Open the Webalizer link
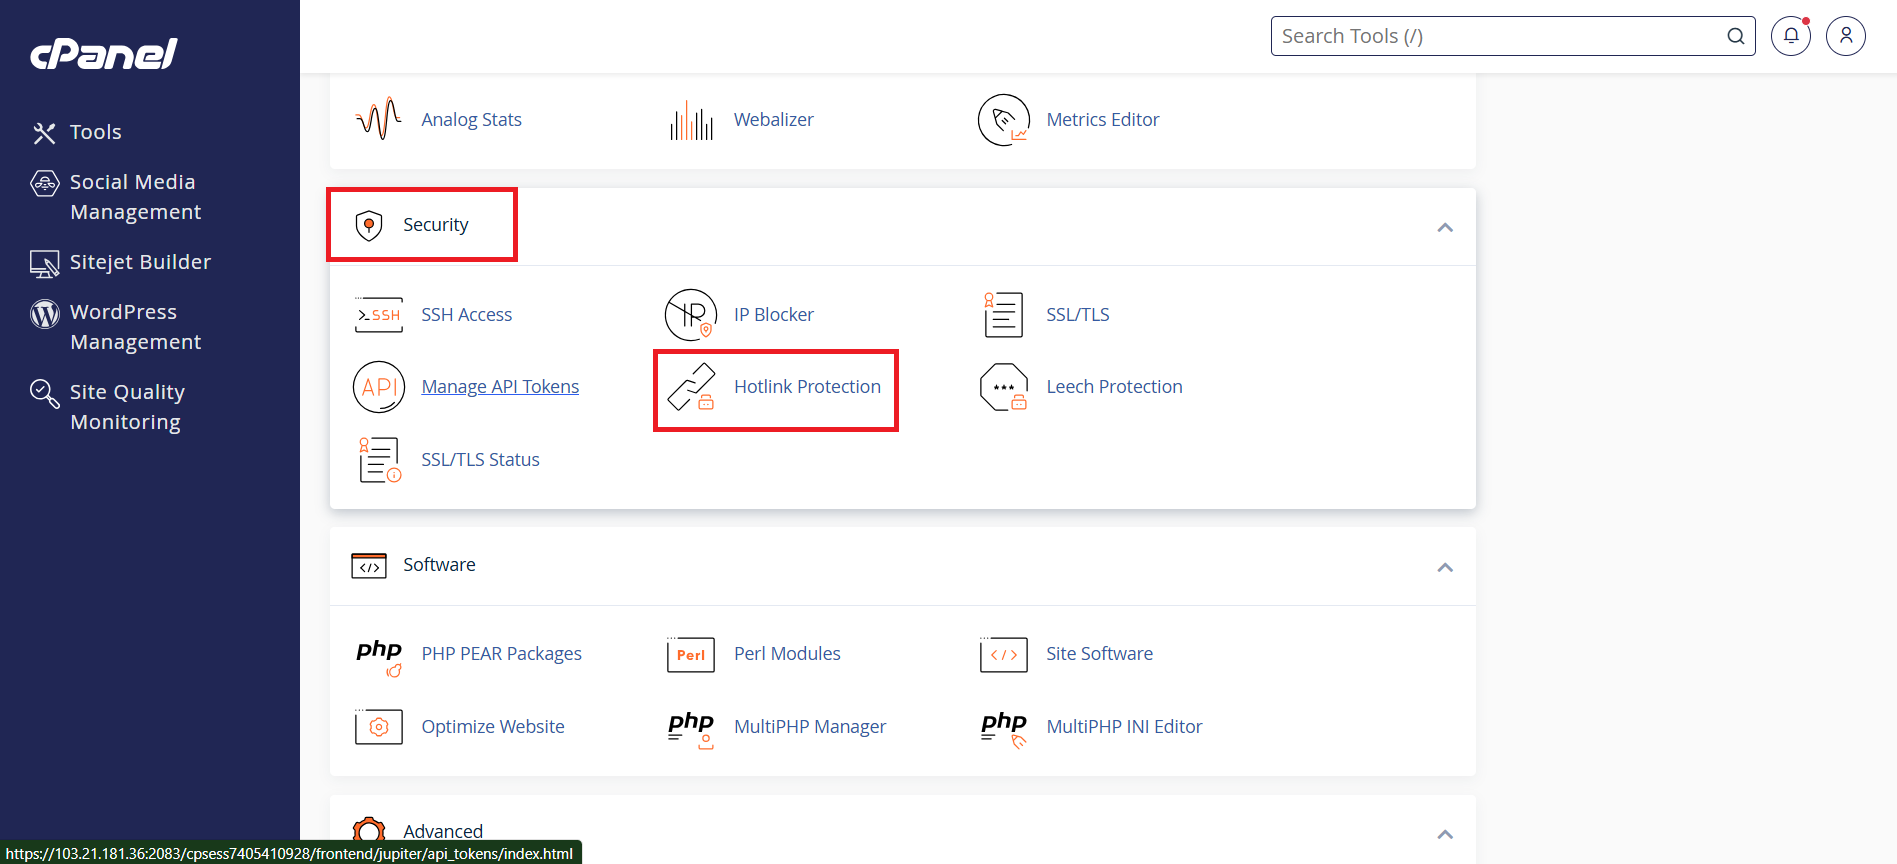 774,120
